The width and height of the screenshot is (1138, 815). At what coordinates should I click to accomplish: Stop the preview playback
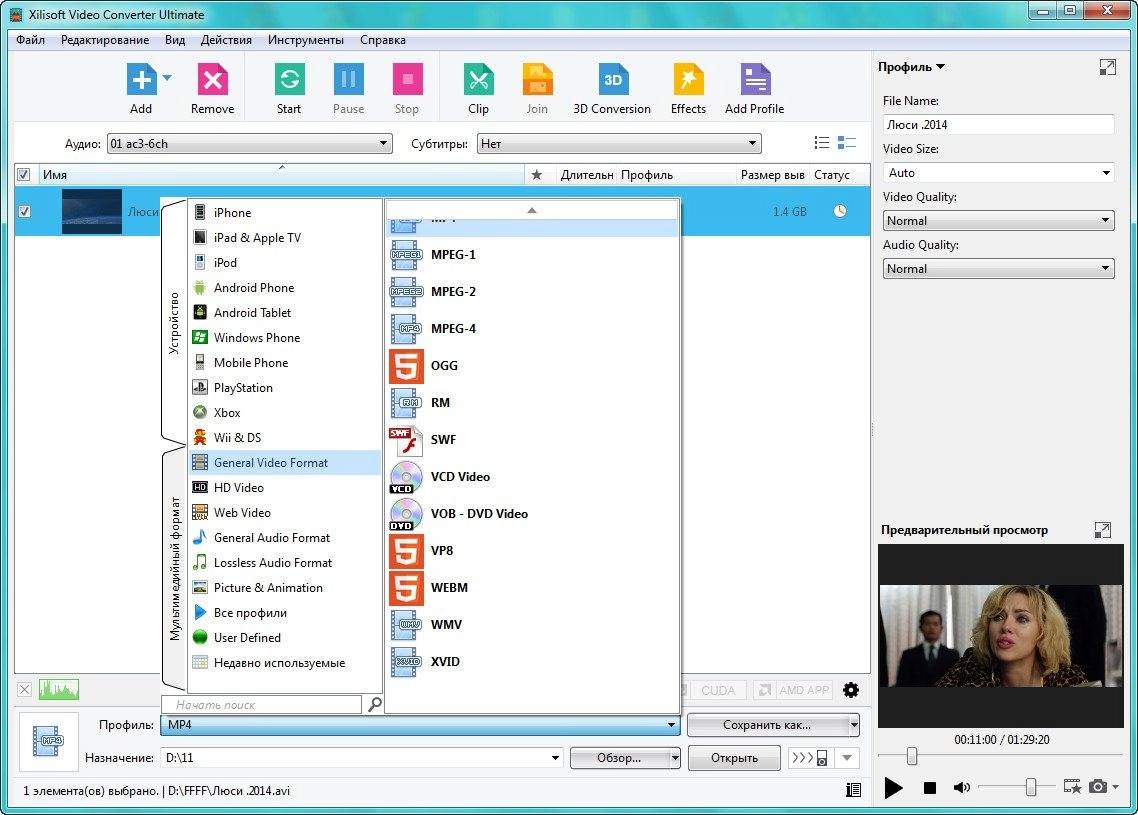coord(930,787)
